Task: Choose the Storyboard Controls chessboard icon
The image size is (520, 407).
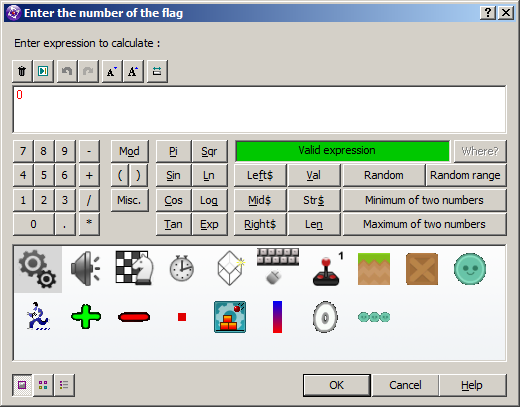Action: tap(134, 268)
